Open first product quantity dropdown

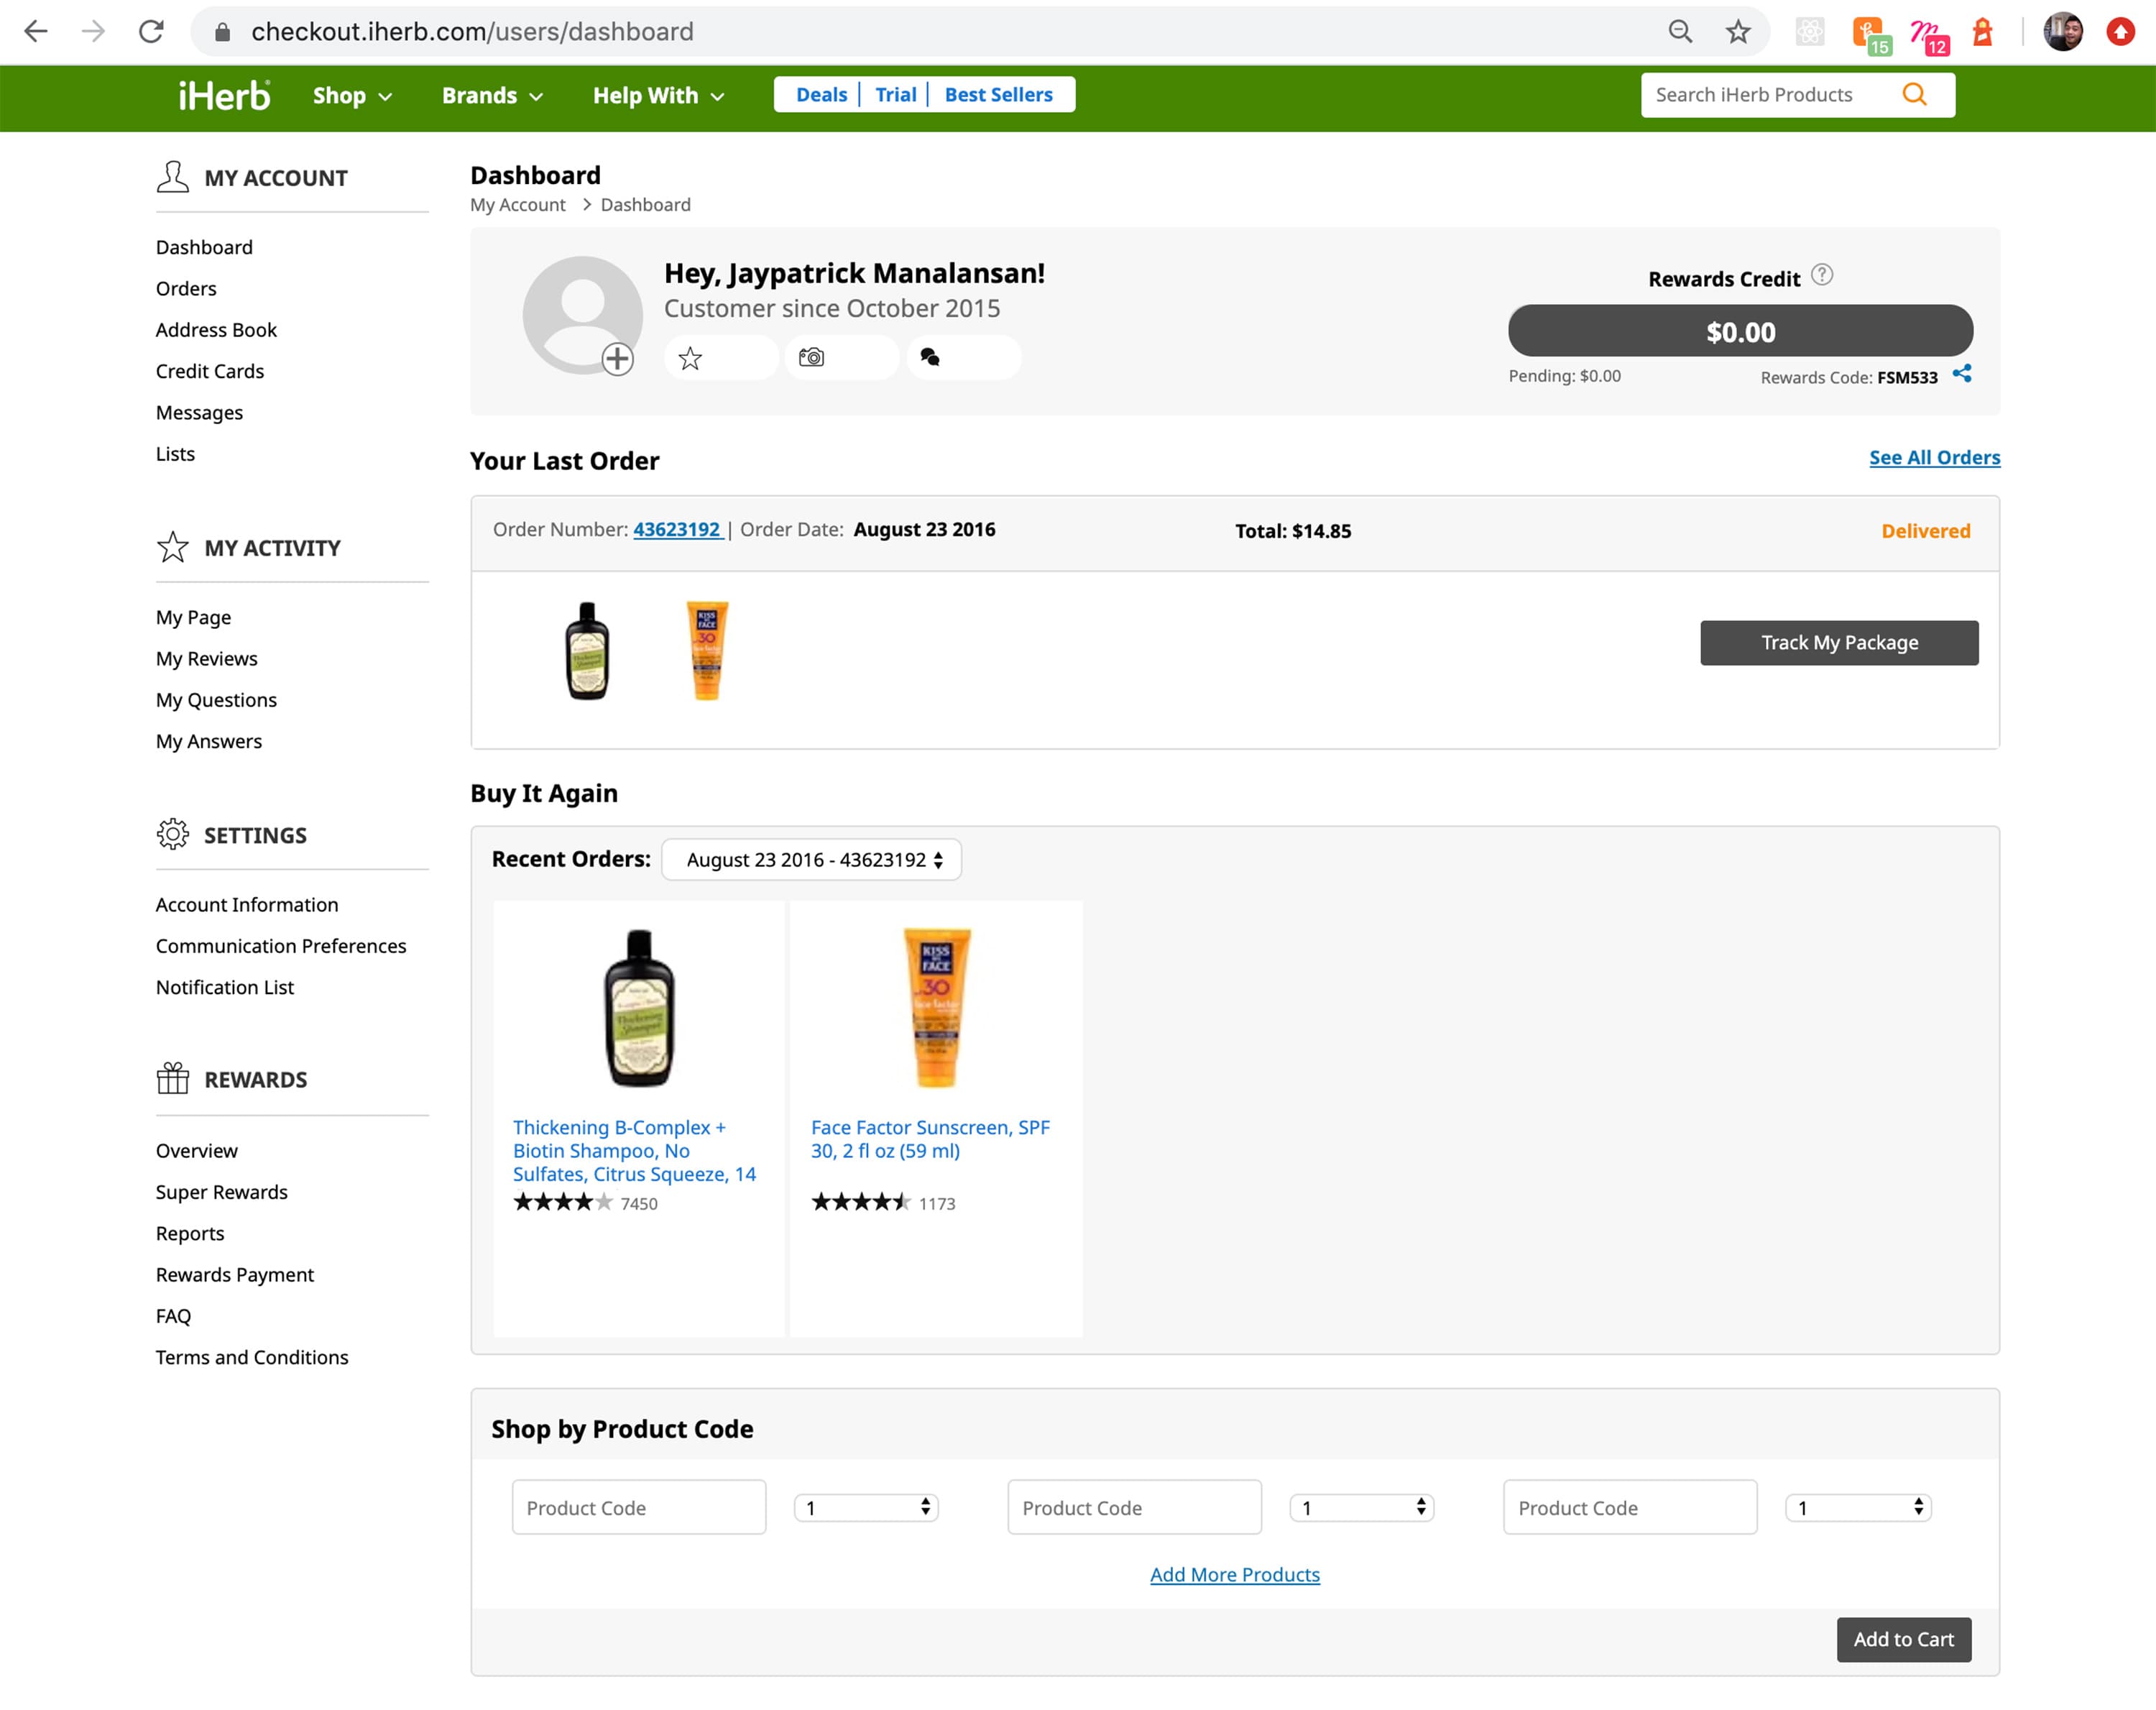[866, 1507]
